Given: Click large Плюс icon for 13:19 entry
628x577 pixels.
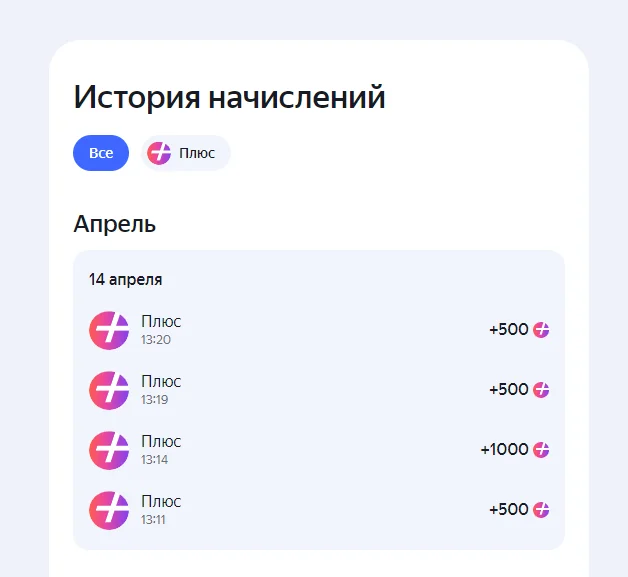Looking at the screenshot, I should pyautogui.click(x=109, y=390).
